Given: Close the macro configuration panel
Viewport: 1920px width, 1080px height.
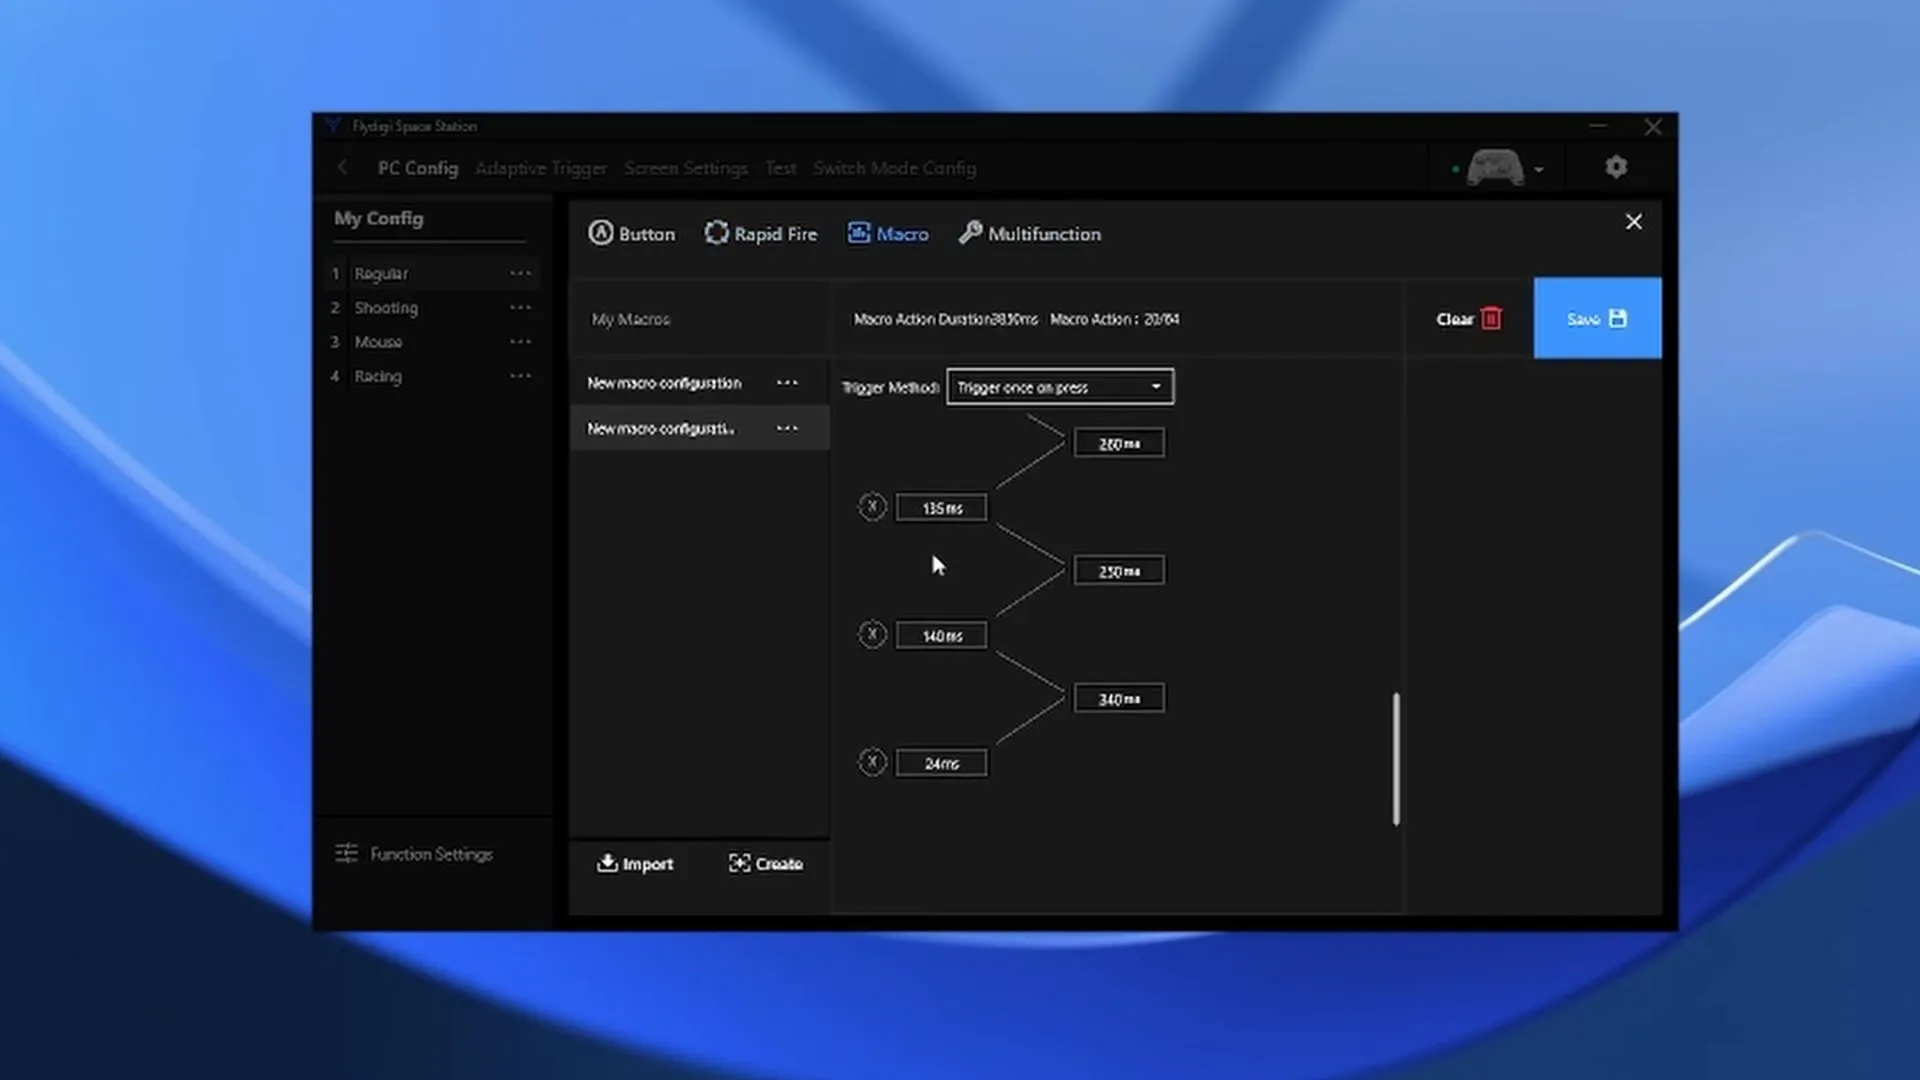Looking at the screenshot, I should tap(1633, 222).
